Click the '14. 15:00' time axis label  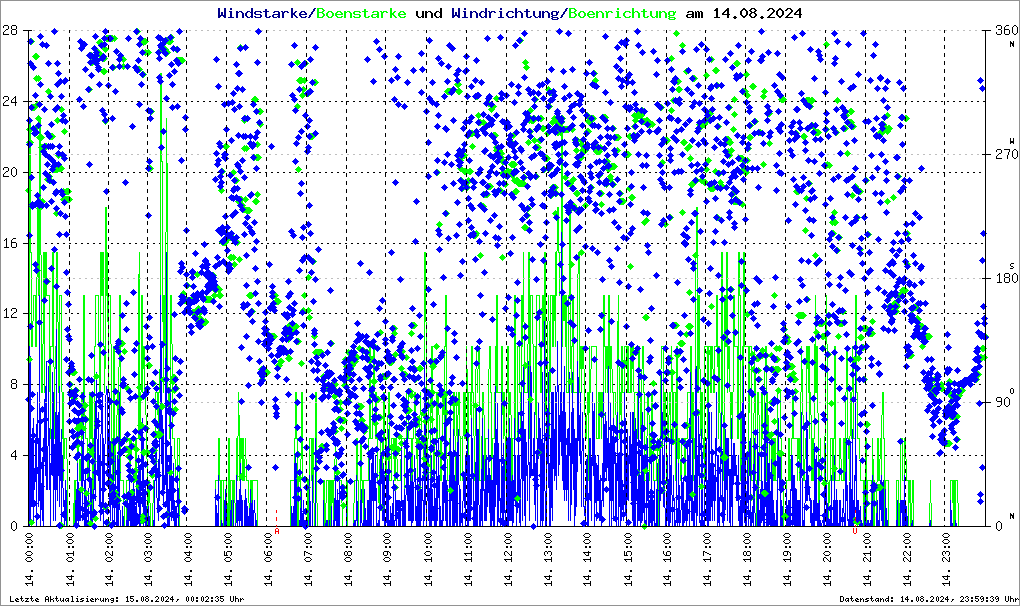627,560
